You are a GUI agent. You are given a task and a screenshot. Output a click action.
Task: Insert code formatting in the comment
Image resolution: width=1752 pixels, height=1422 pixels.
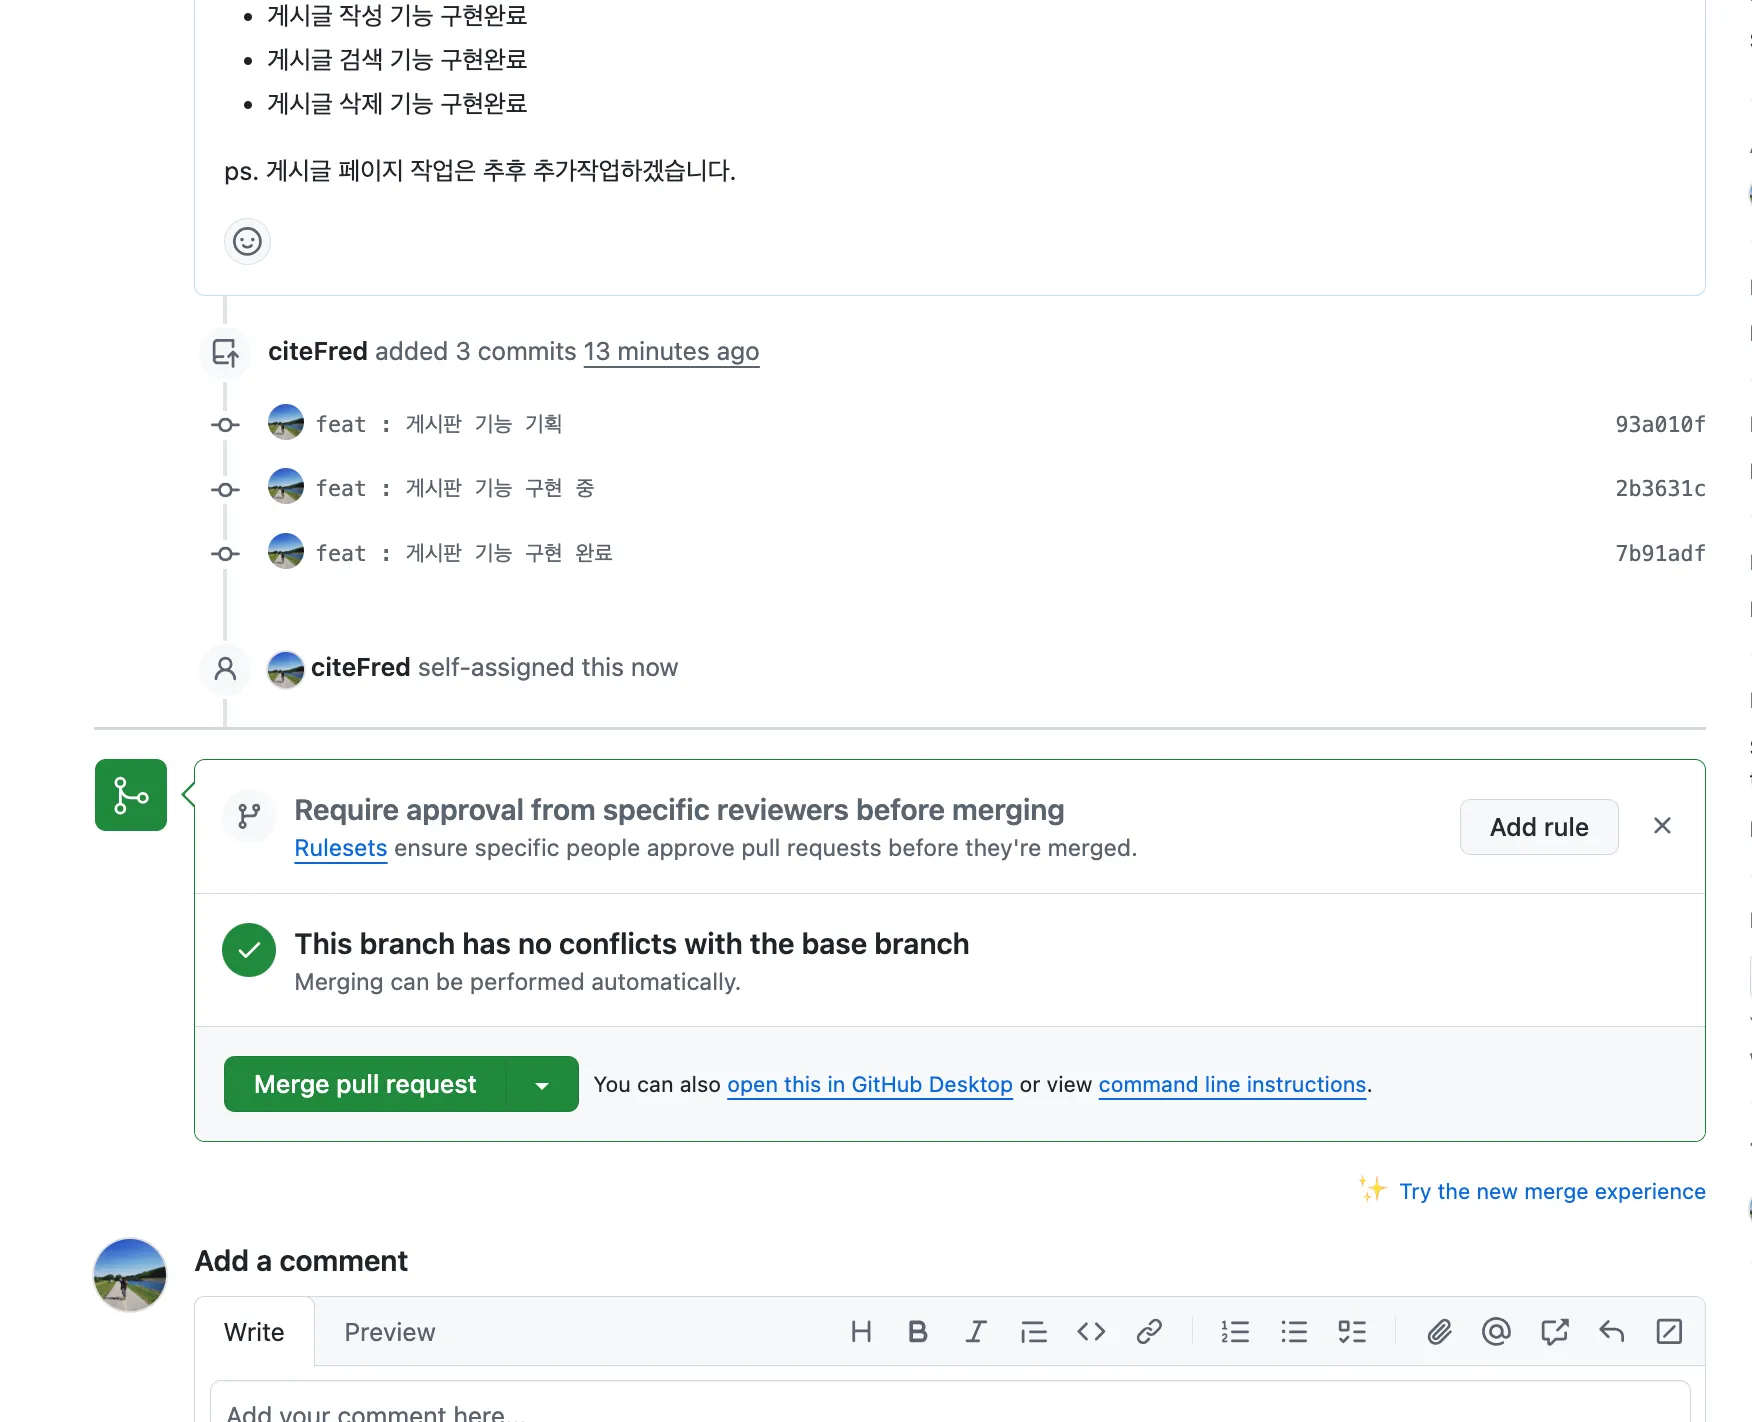1091,1332
